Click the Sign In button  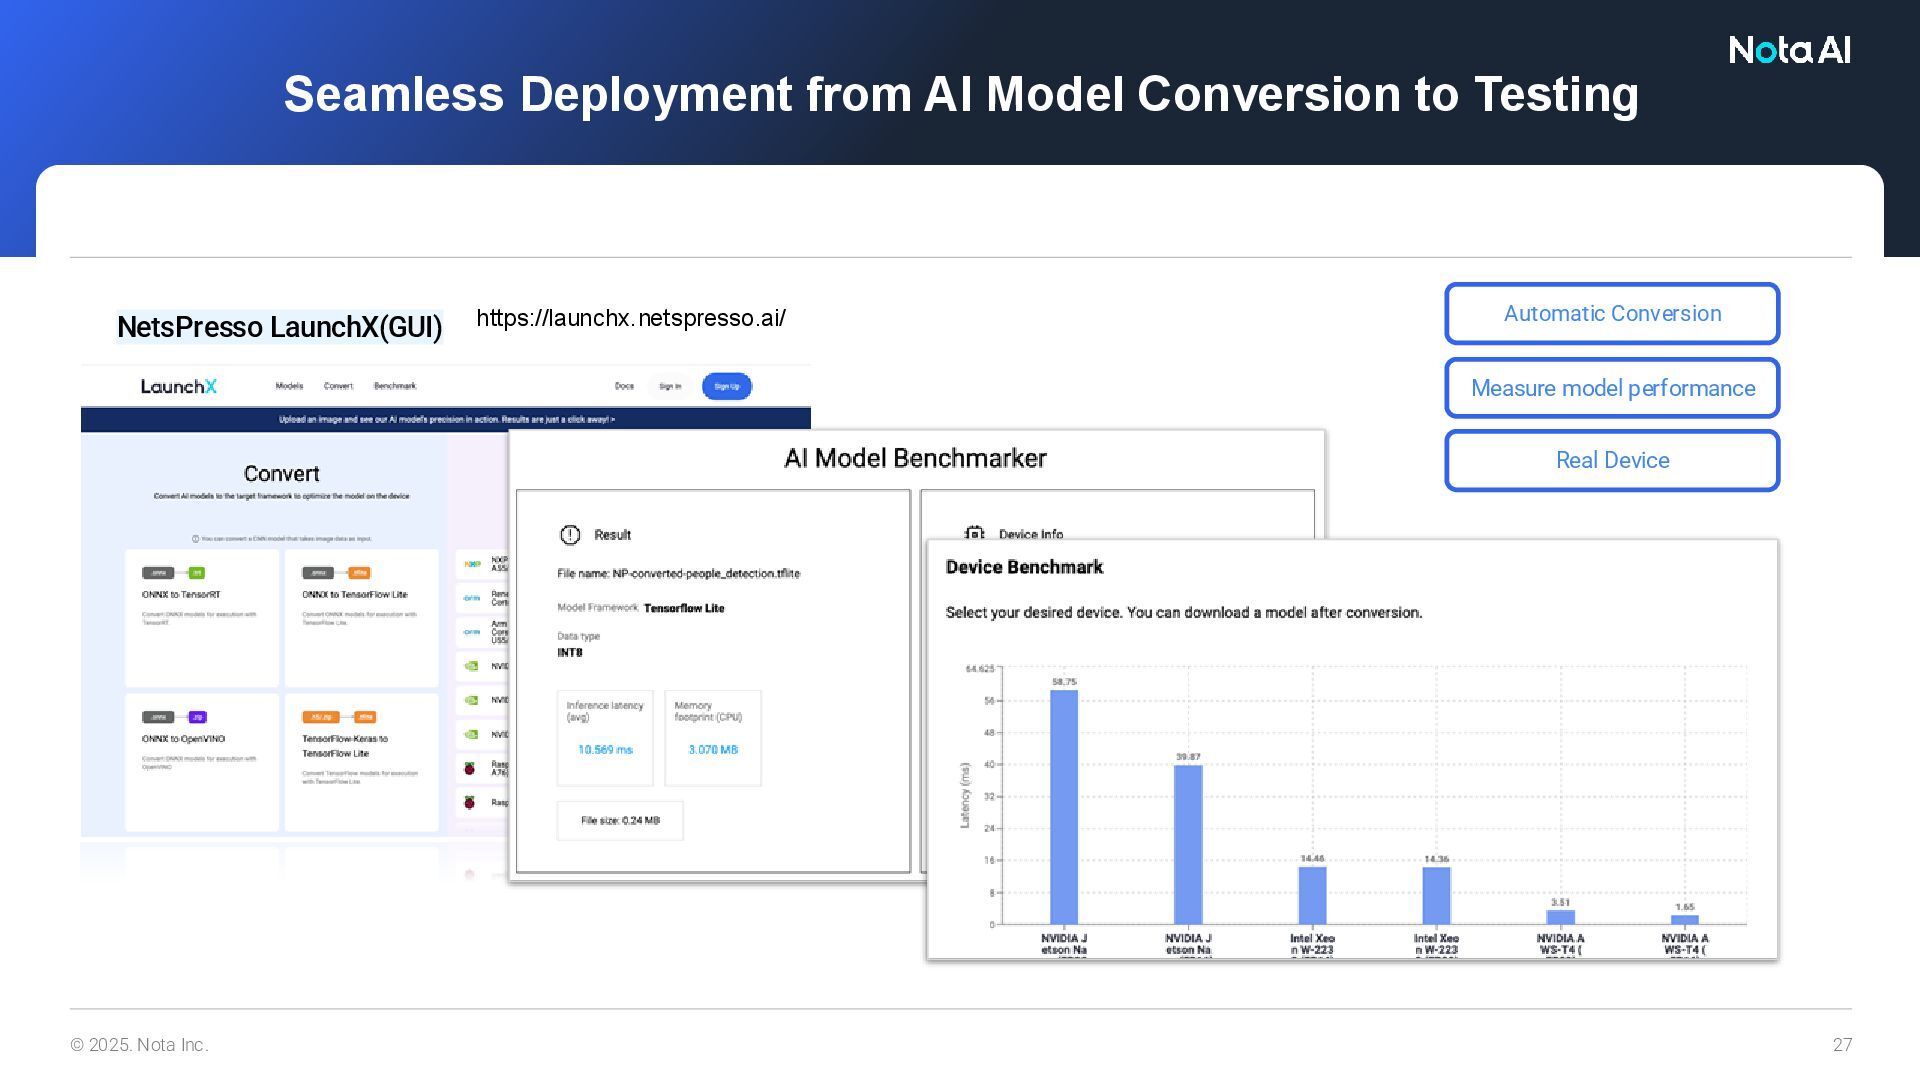[670, 386]
